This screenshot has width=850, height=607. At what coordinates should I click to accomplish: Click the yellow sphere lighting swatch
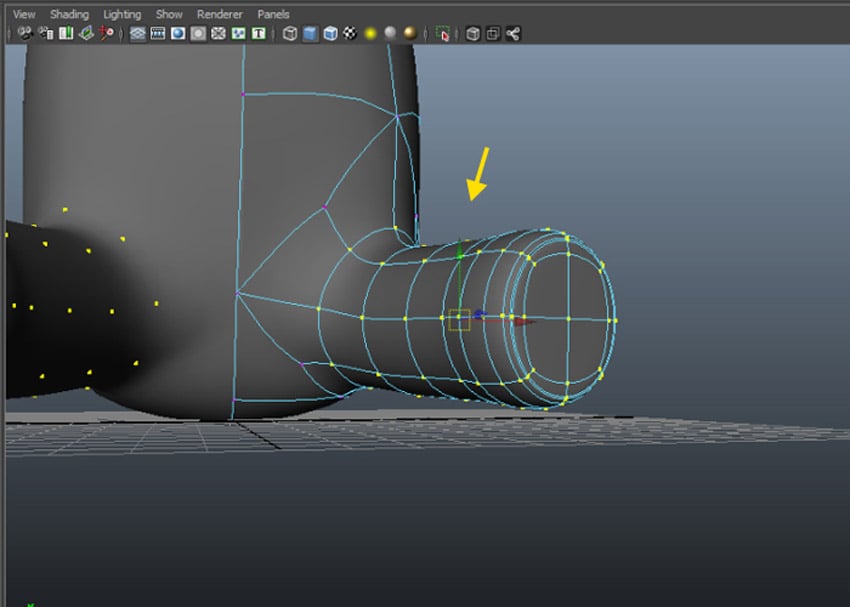tap(370, 33)
